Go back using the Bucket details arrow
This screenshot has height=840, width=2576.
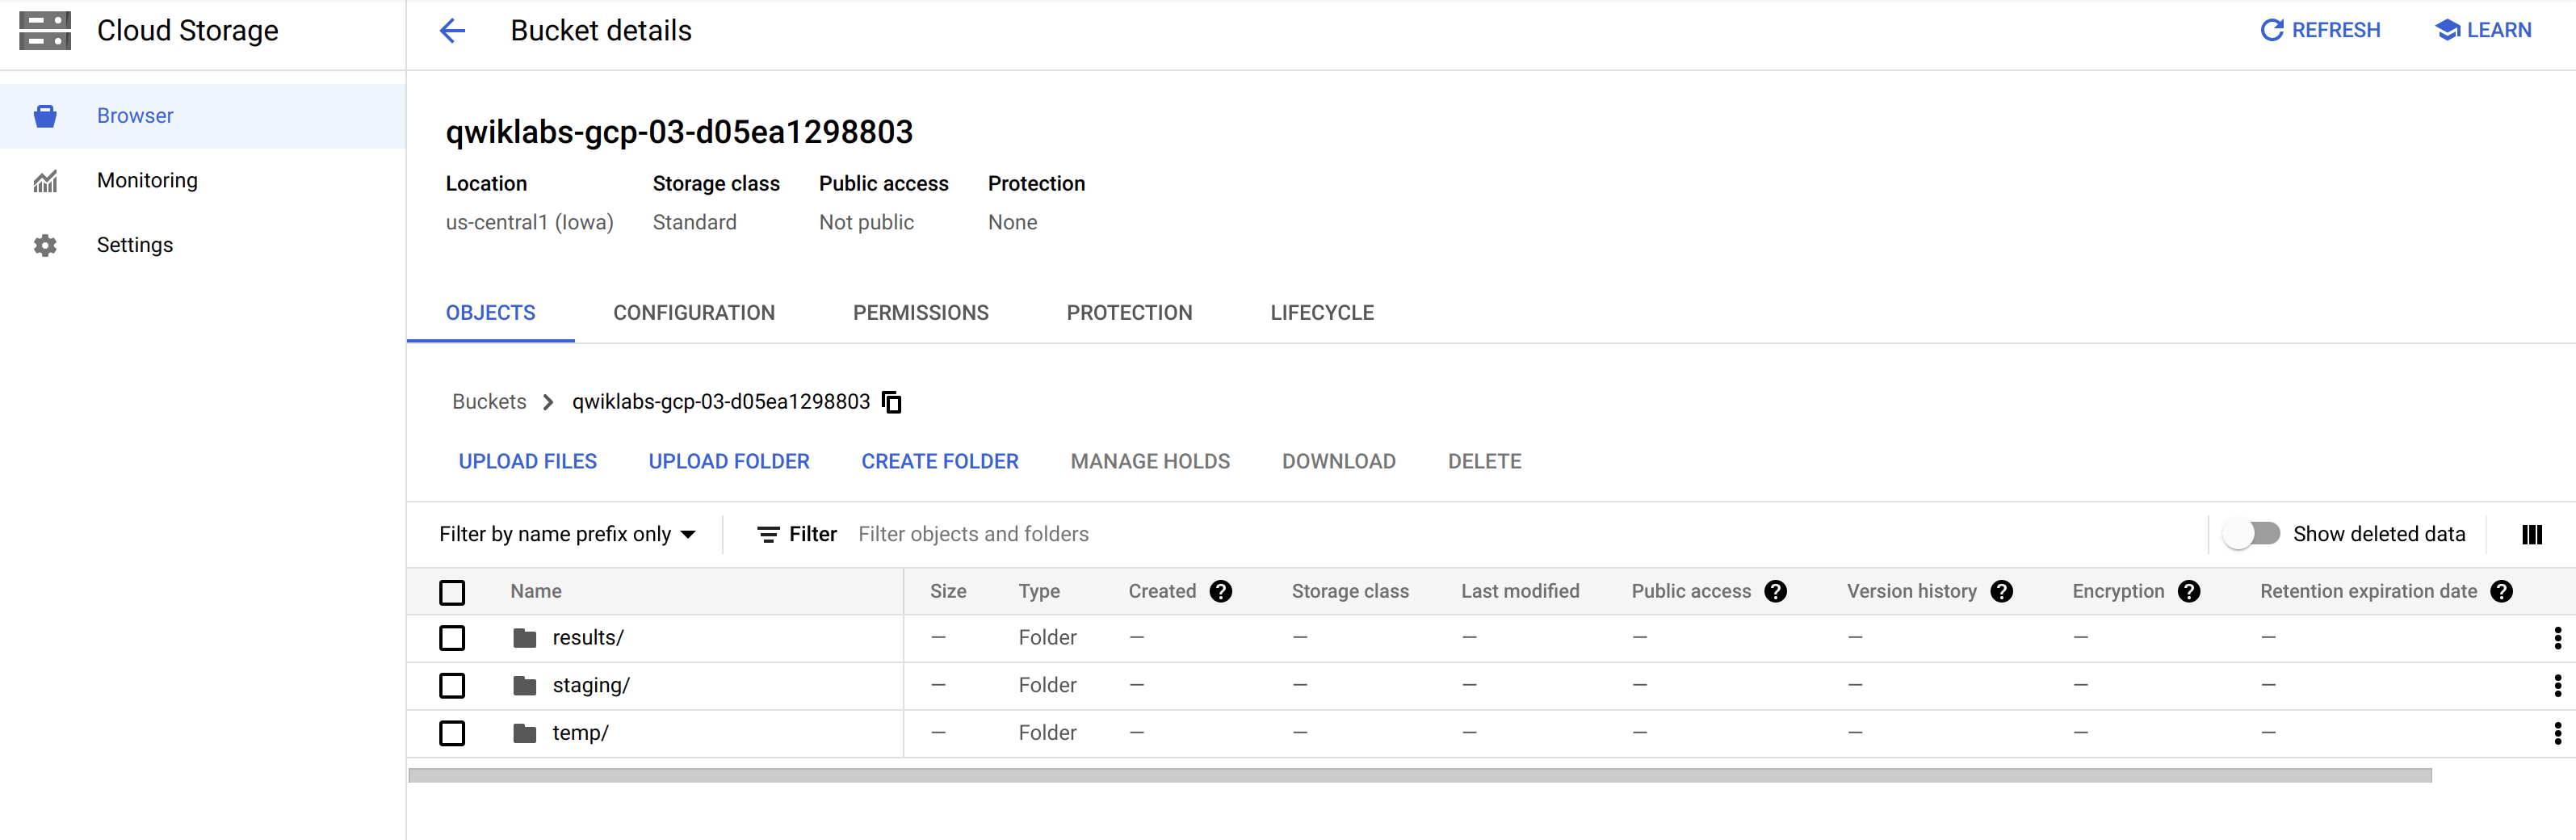click(453, 31)
